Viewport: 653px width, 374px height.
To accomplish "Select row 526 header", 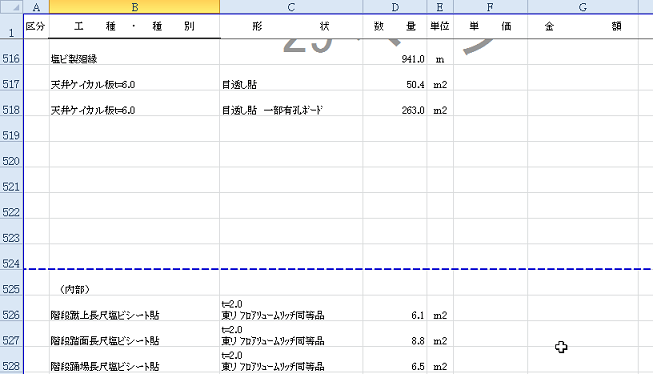I will 11,308.
